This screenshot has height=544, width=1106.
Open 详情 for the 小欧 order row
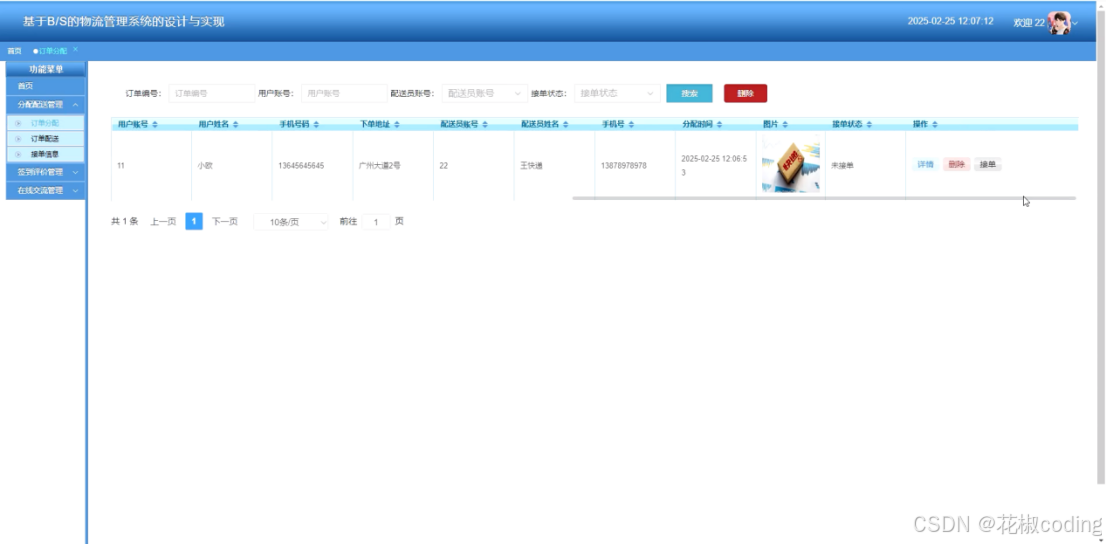925,164
